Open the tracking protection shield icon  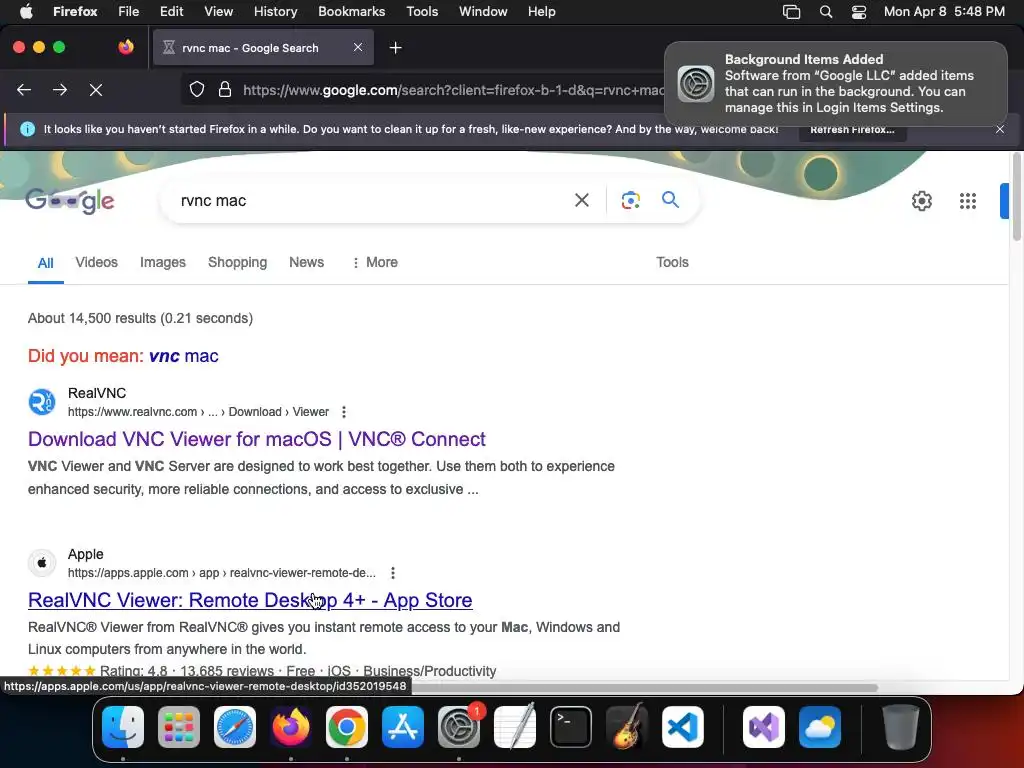coord(197,89)
